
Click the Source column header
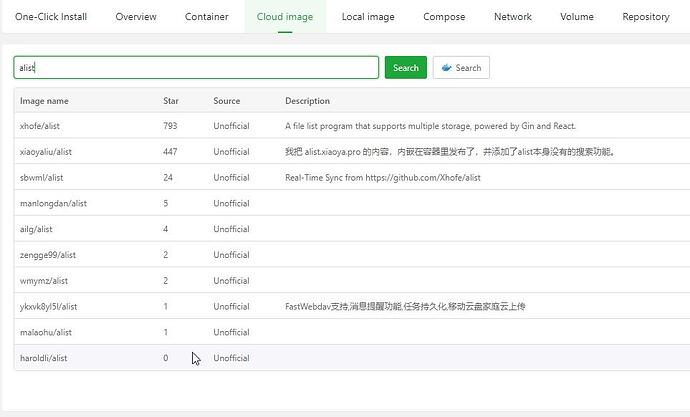coord(227,101)
